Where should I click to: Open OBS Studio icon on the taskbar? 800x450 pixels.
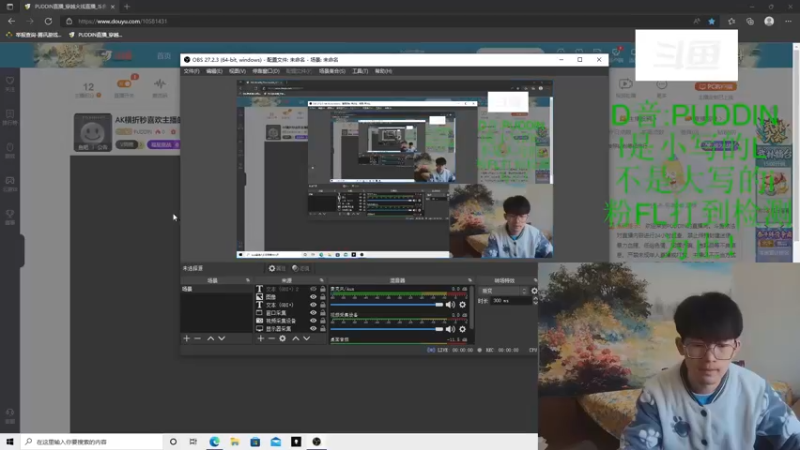316,442
